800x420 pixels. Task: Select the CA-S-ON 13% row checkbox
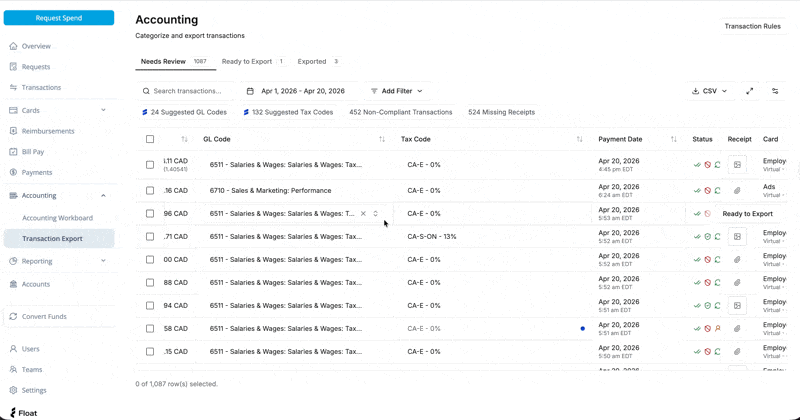[150, 237]
